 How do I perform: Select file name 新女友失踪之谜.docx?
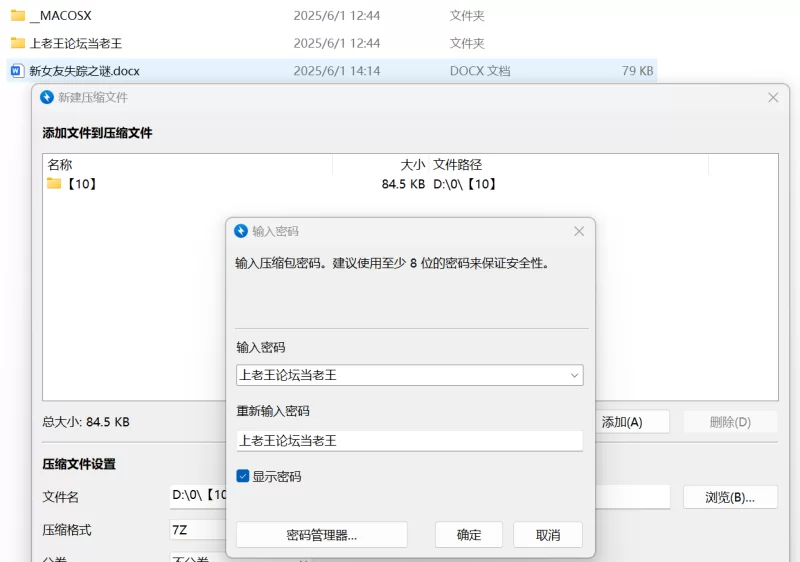coord(84,71)
